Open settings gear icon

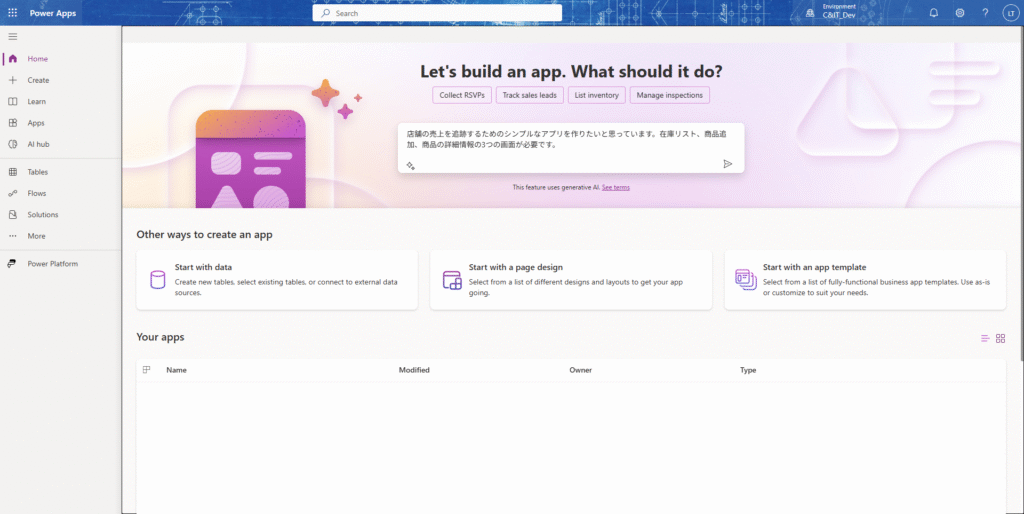960,13
